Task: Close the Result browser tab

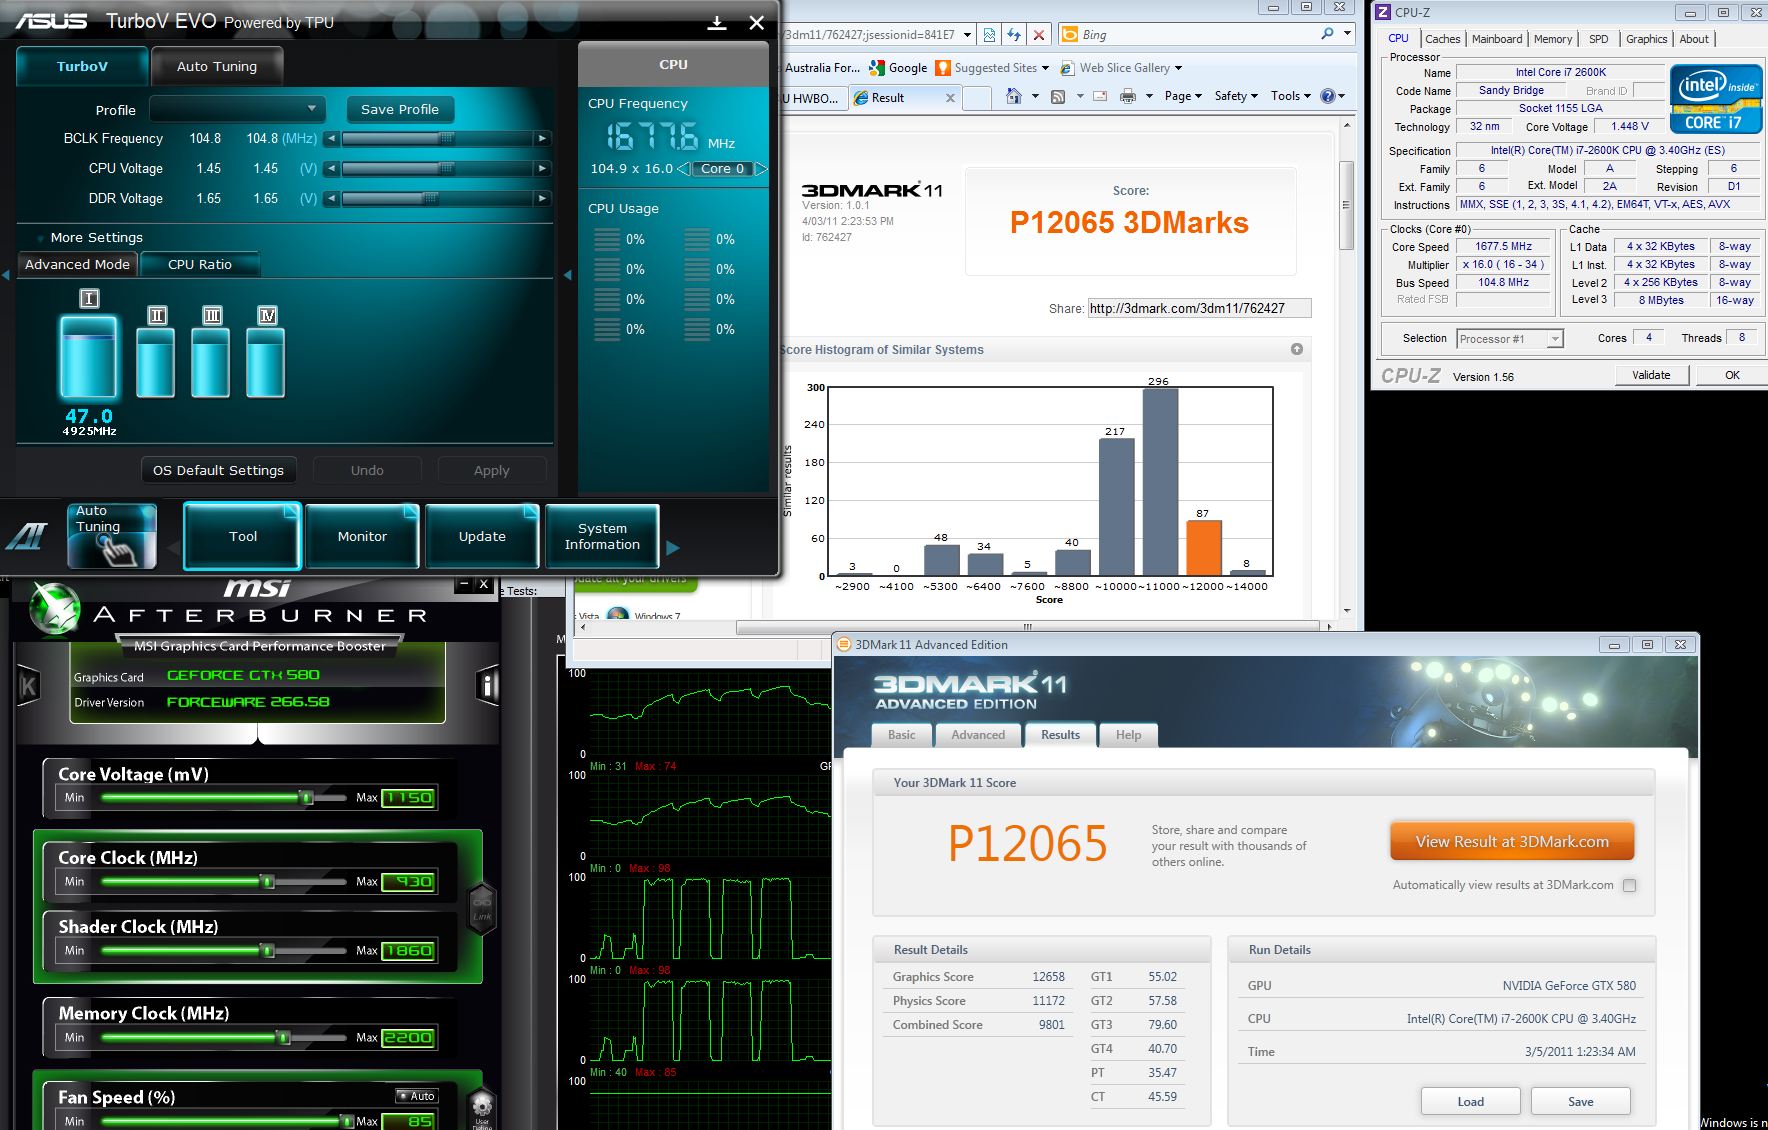Action: (x=950, y=98)
